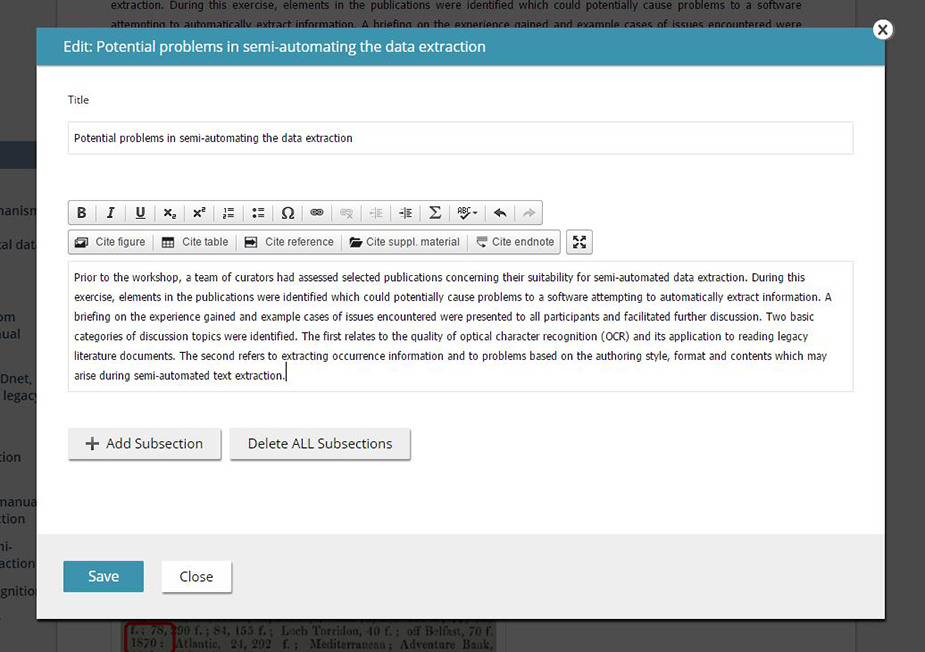Click the Title input field
The width and height of the screenshot is (925, 652).
click(x=461, y=138)
